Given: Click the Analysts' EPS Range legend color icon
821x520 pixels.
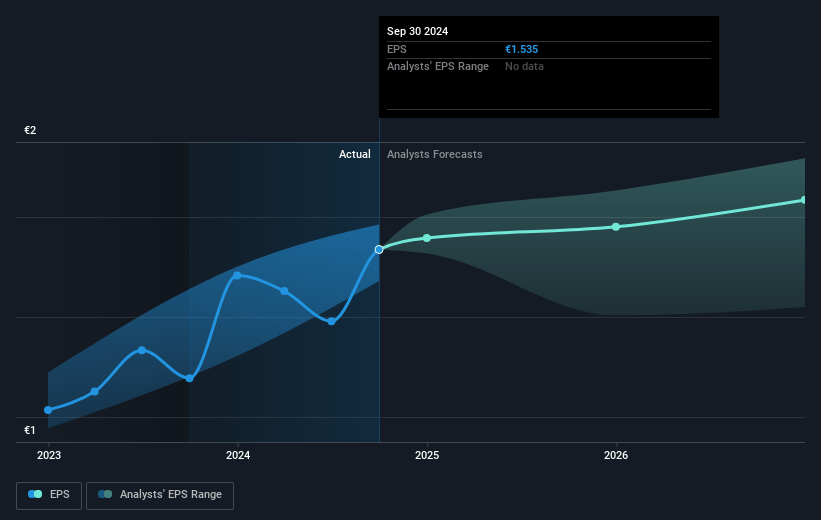Looking at the screenshot, I should [x=105, y=494].
